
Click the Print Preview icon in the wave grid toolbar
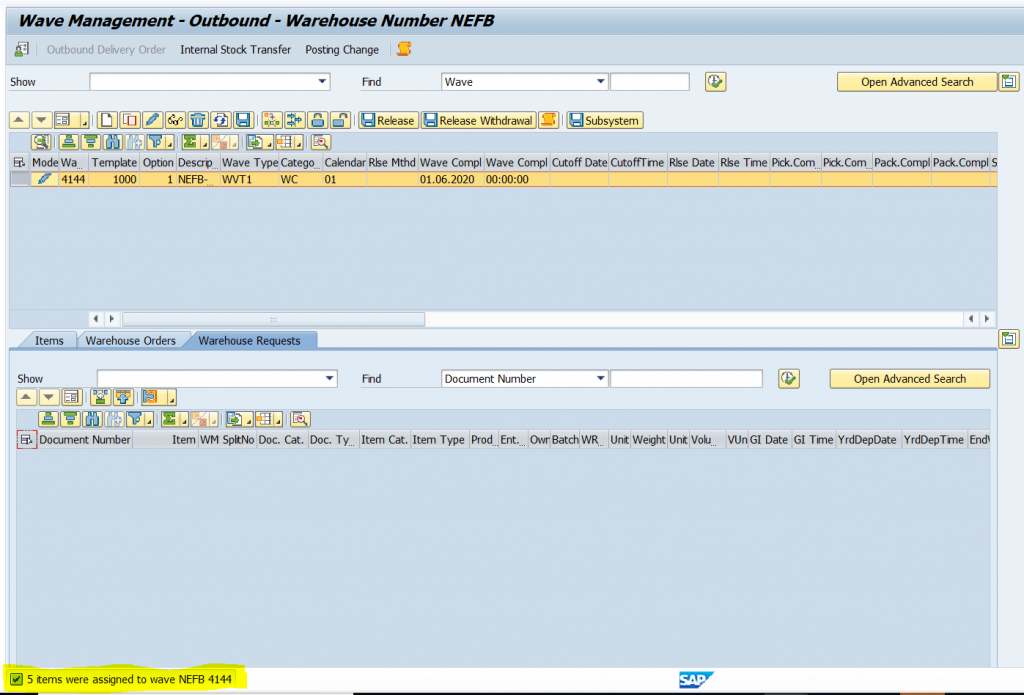pyautogui.click(x=321, y=142)
